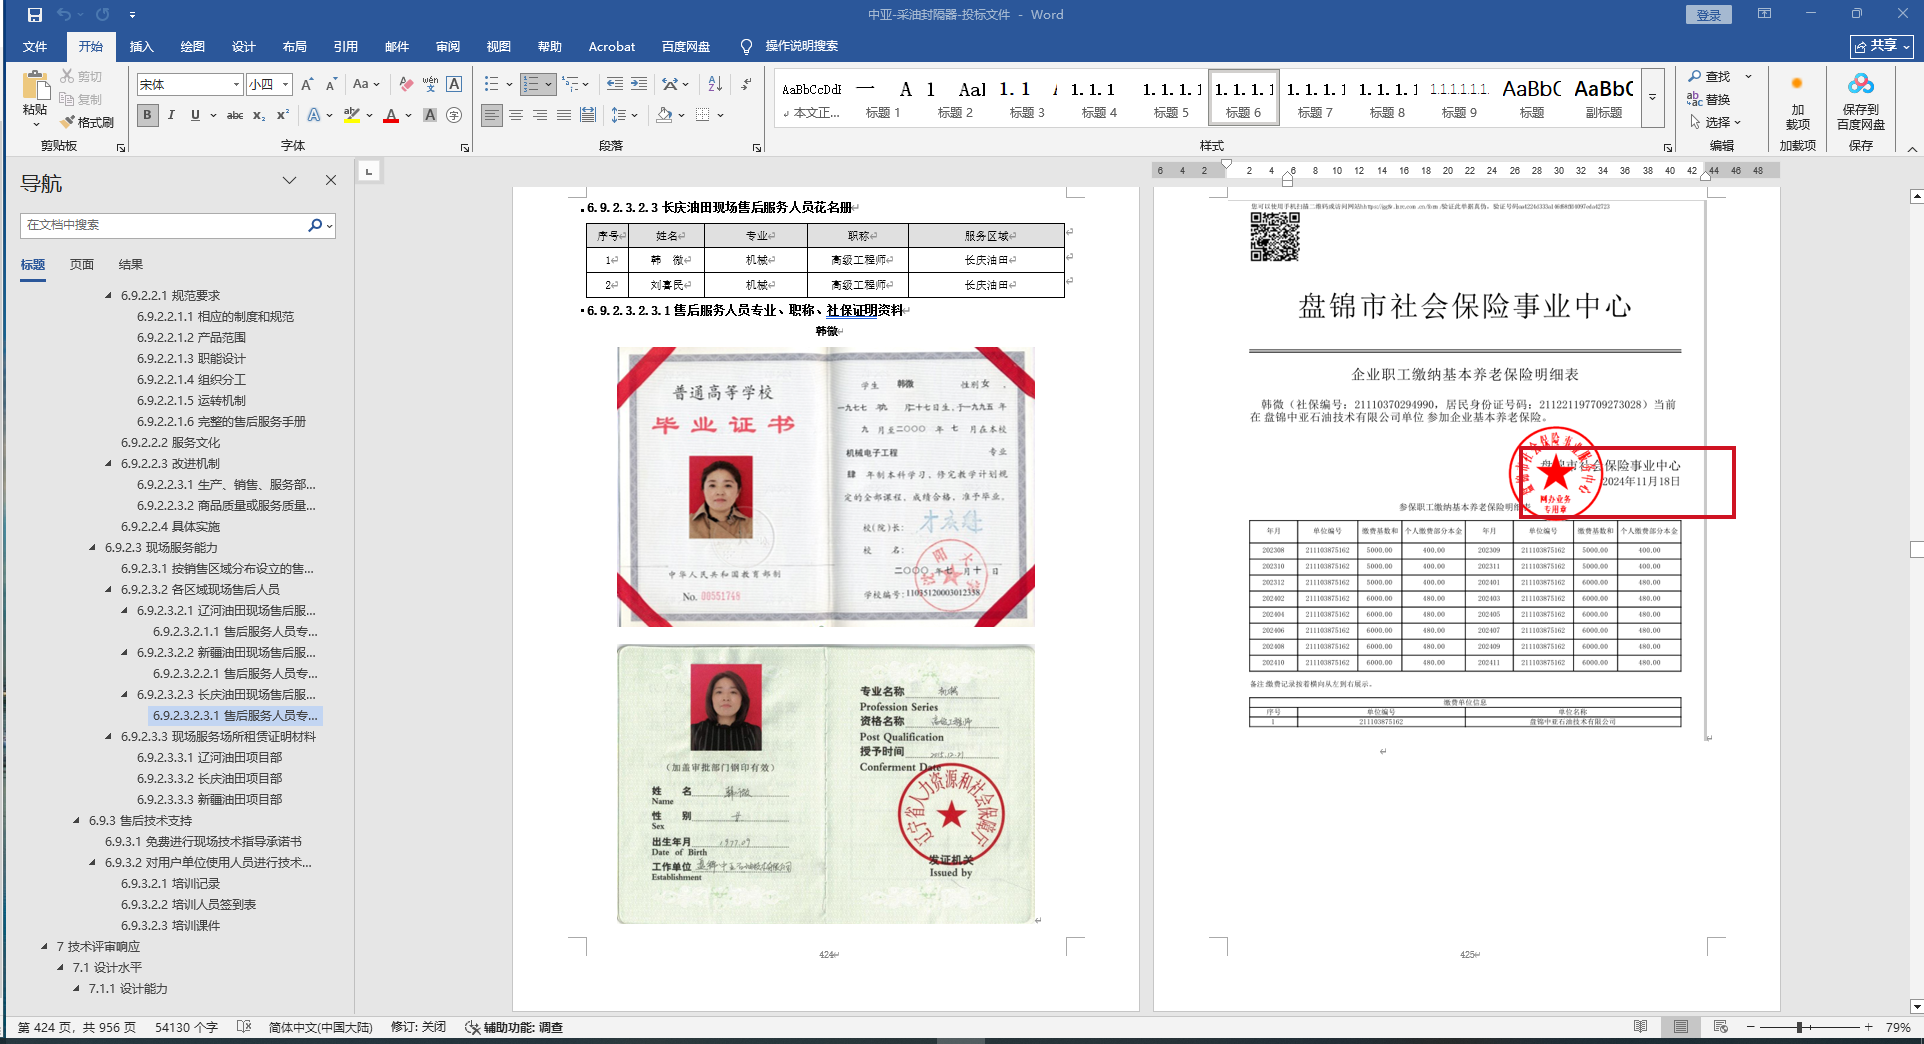The height and width of the screenshot is (1044, 1924).
Task: Open the 插入 ribbon tab
Action: [142, 46]
